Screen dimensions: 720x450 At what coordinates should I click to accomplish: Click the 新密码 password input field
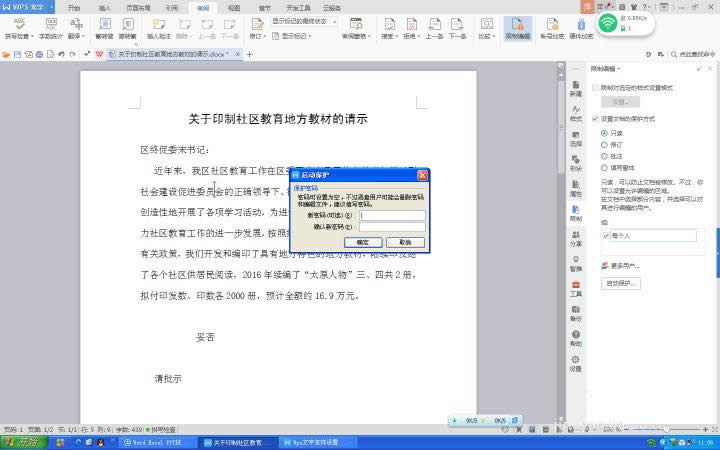click(393, 215)
